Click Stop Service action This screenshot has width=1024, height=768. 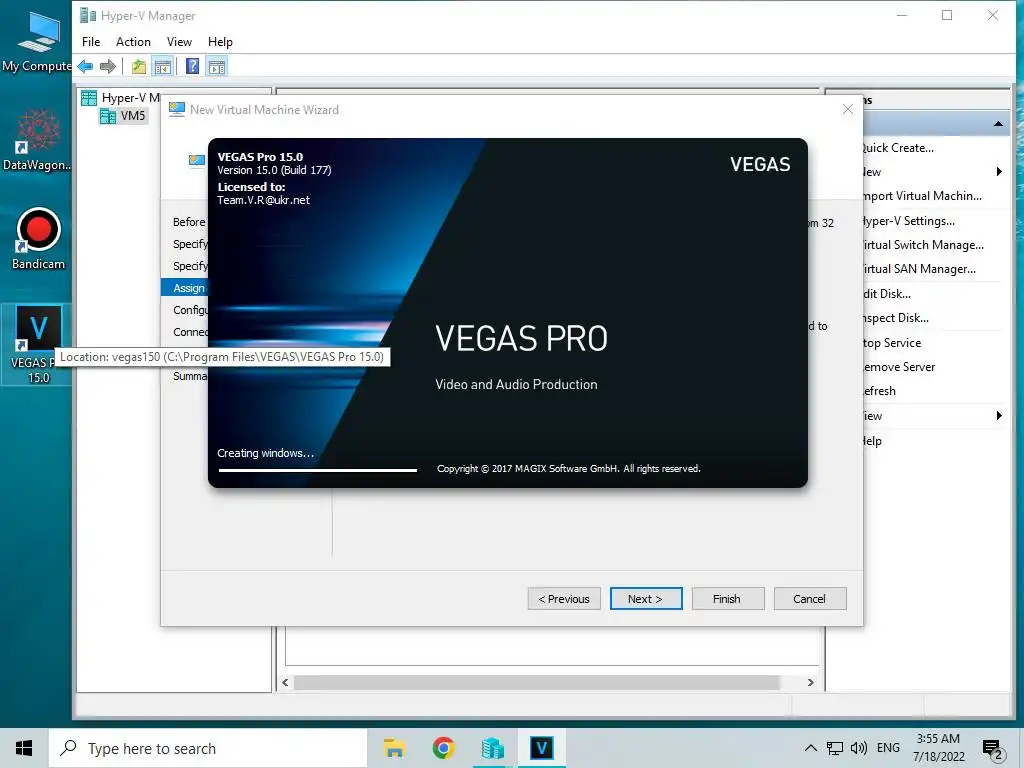pos(892,343)
